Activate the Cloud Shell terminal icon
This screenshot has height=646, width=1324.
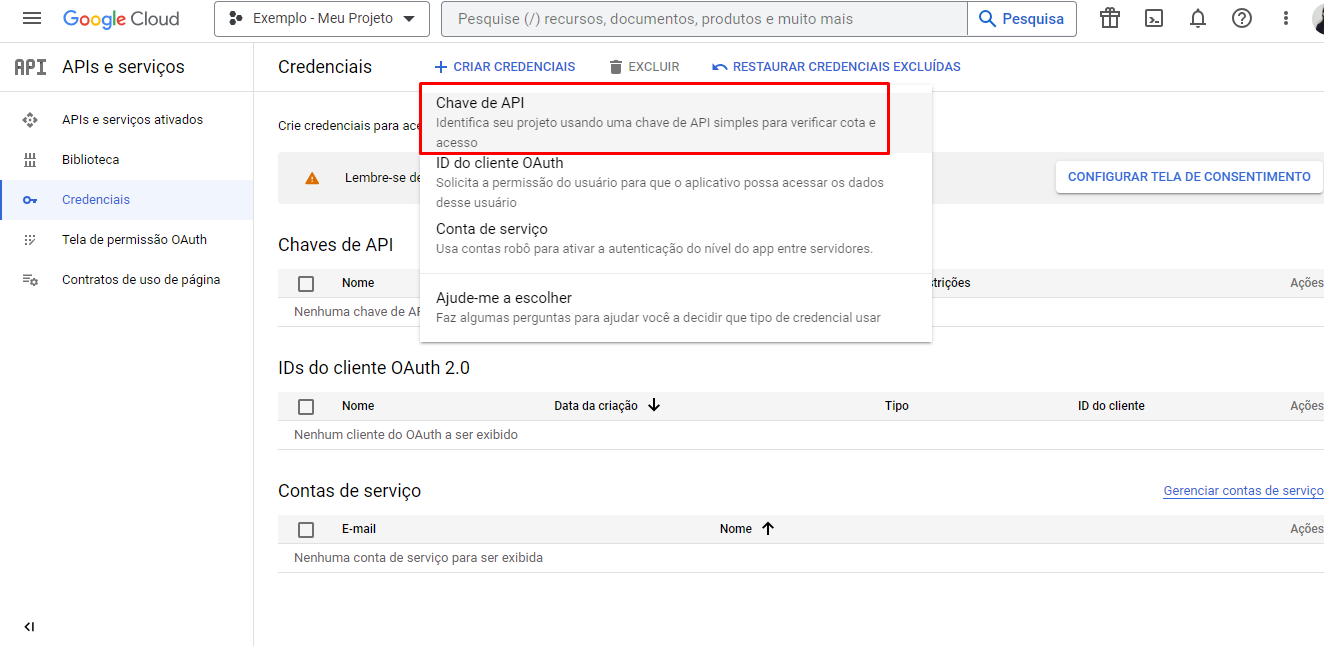pyautogui.click(x=1154, y=17)
